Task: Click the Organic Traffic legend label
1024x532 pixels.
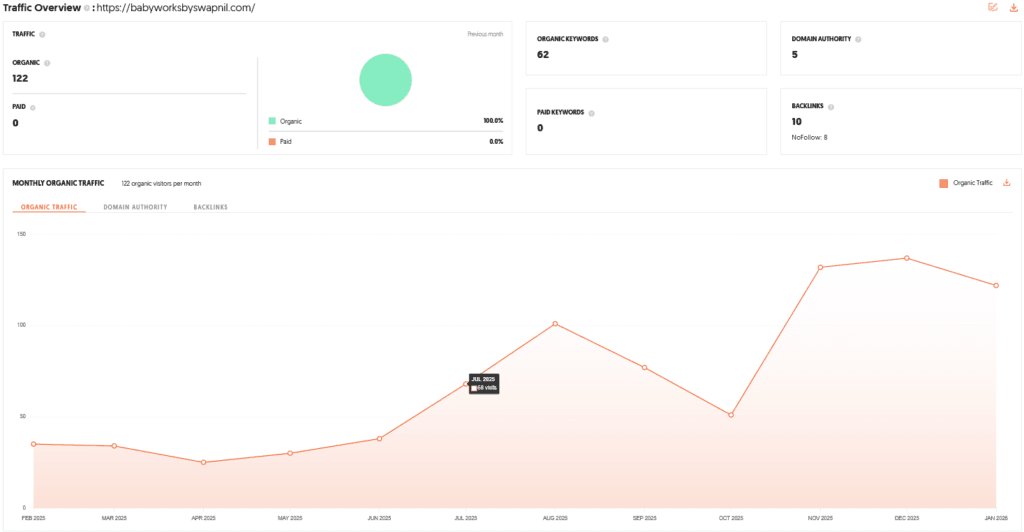Action: pyautogui.click(x=972, y=183)
